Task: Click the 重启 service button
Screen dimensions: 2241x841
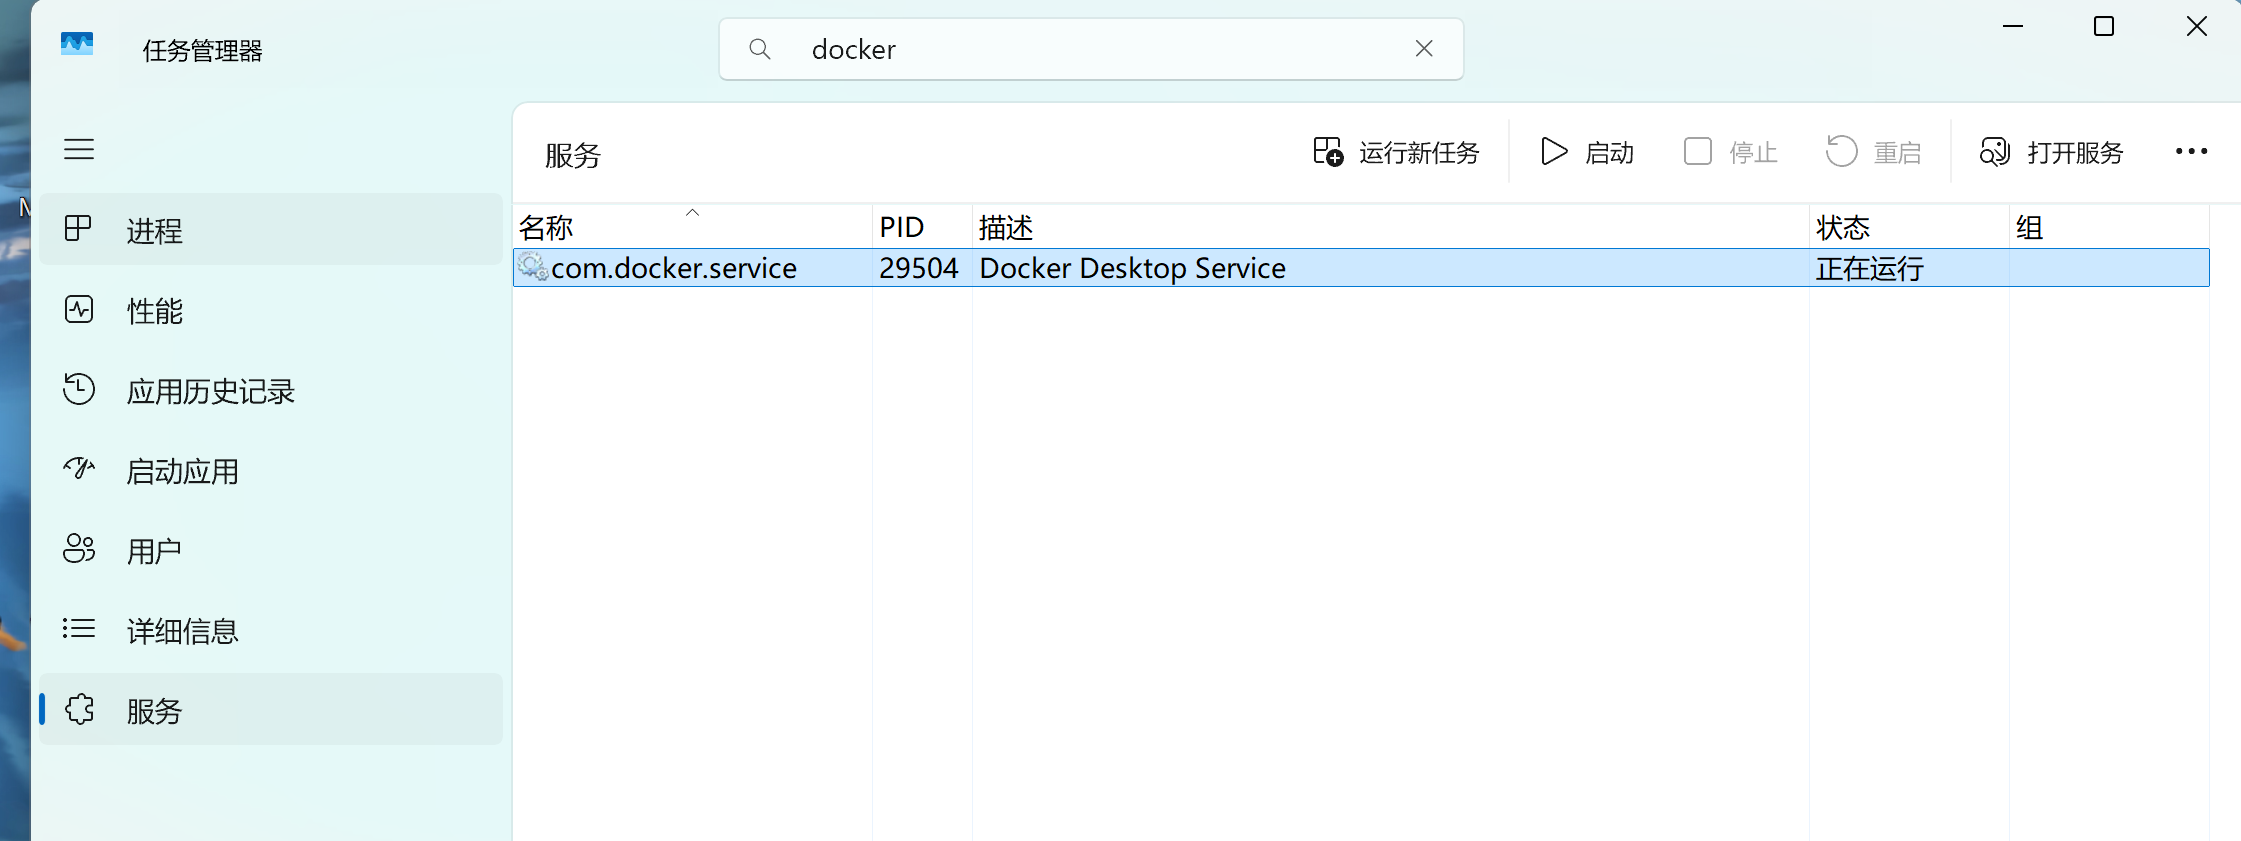Action: tap(1874, 152)
